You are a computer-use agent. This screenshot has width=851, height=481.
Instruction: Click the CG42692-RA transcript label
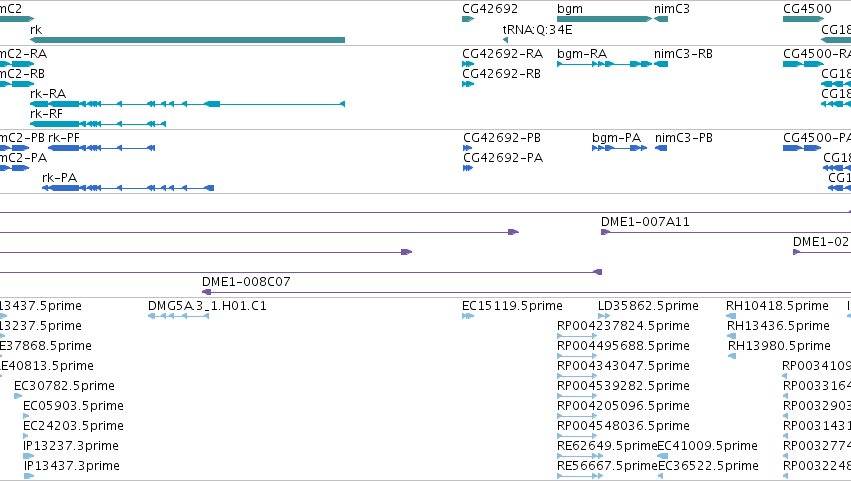[503, 54]
